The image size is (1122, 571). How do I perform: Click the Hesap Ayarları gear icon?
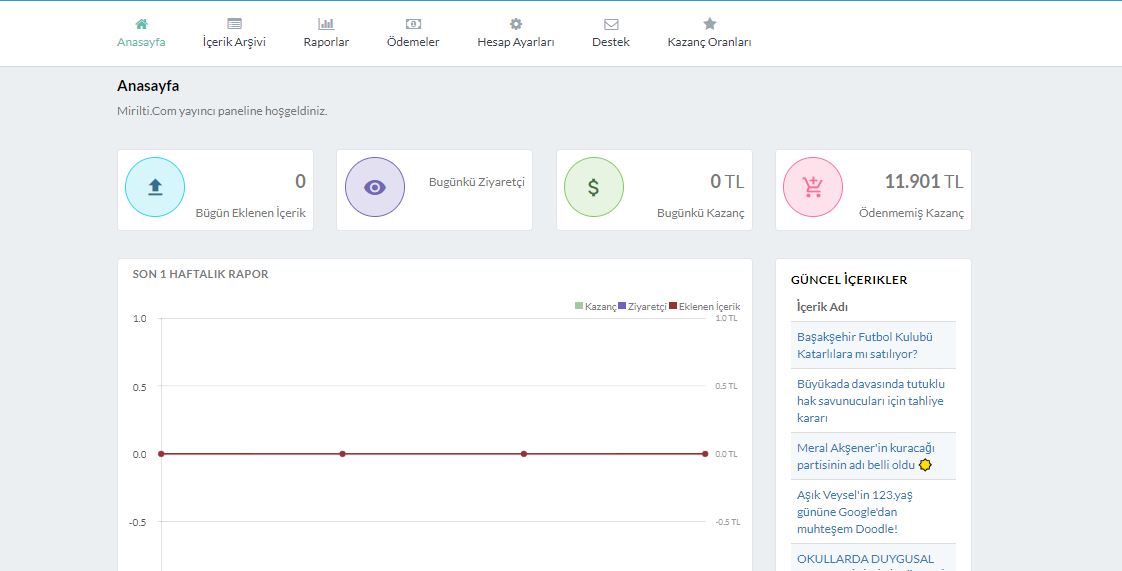pyautogui.click(x=516, y=24)
